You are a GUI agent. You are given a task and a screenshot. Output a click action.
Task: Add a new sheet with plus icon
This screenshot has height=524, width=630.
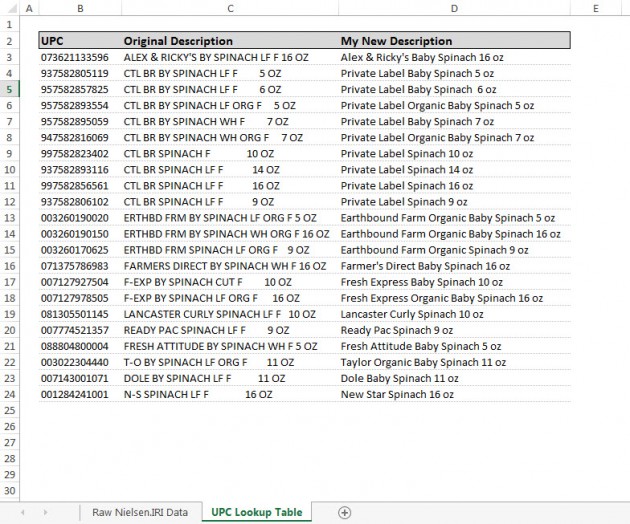pyautogui.click(x=344, y=512)
